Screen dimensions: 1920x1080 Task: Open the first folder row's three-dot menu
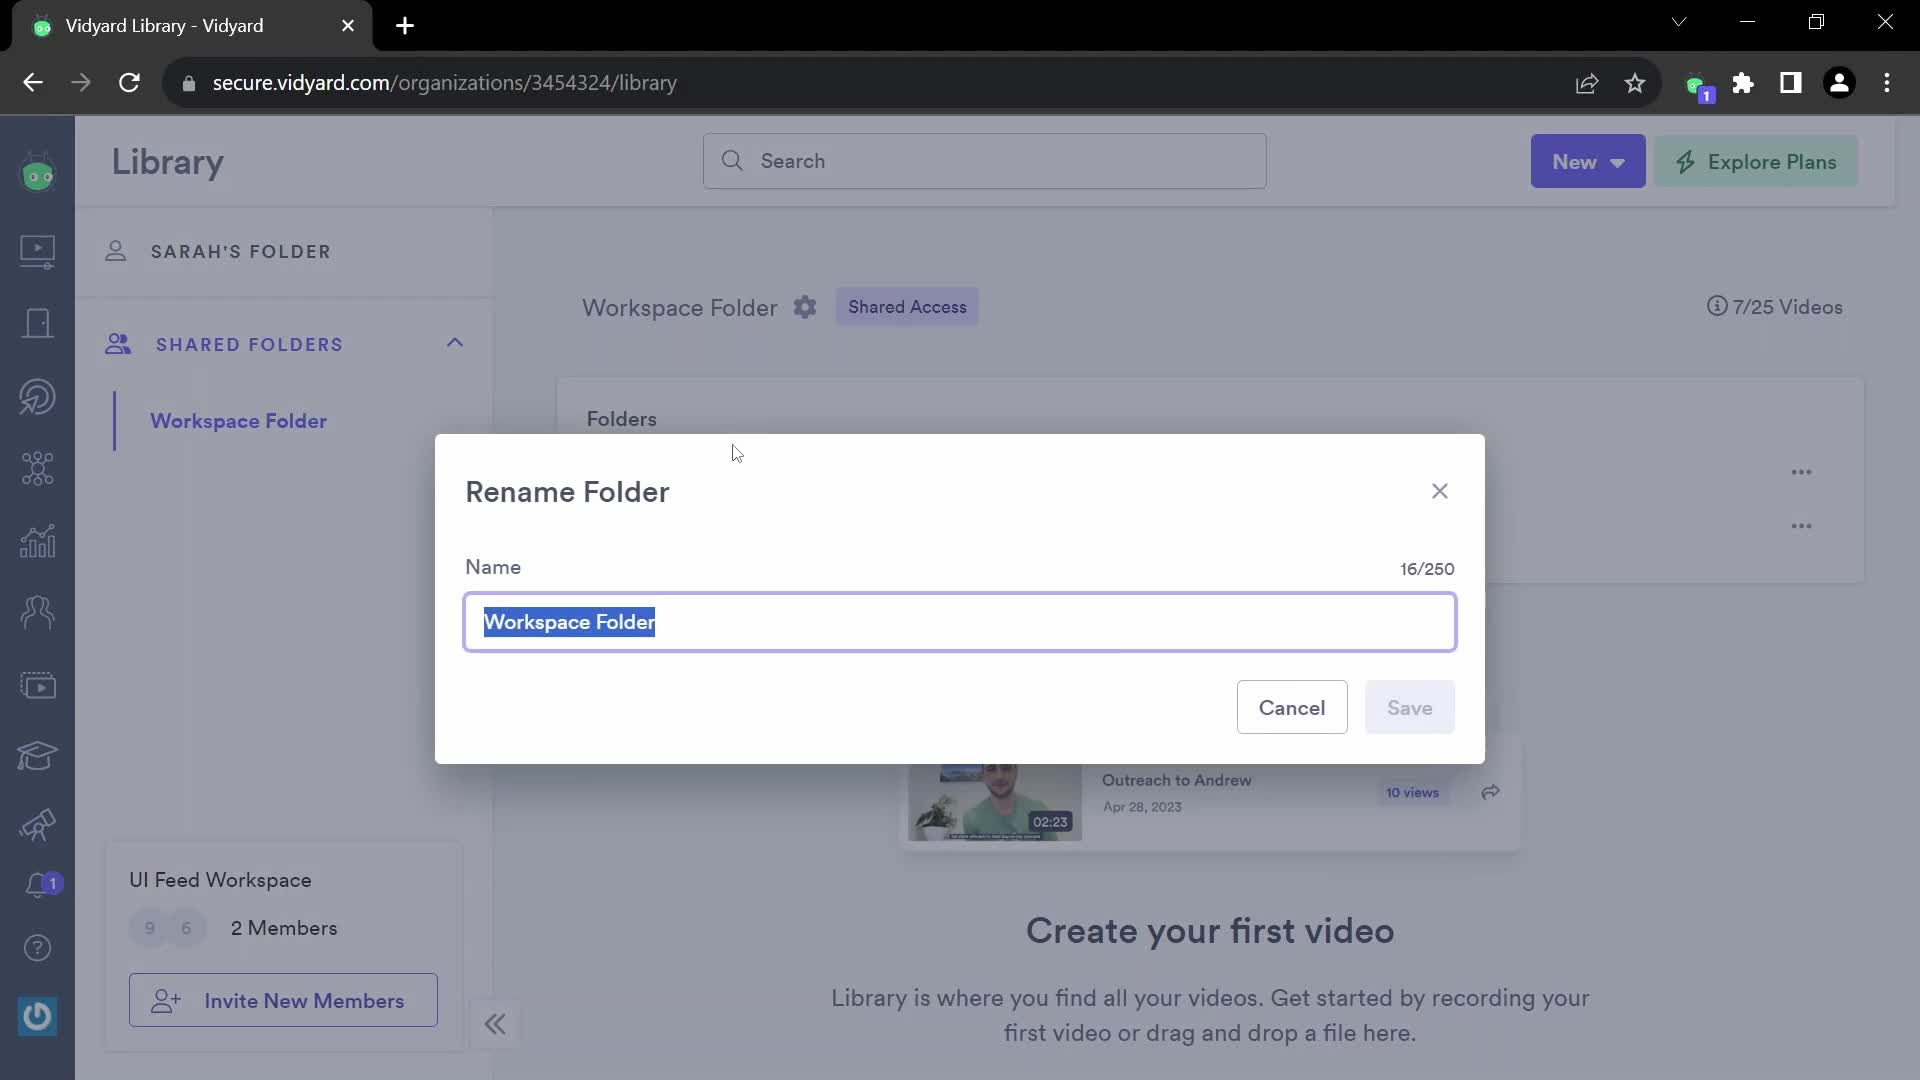pos(1801,472)
